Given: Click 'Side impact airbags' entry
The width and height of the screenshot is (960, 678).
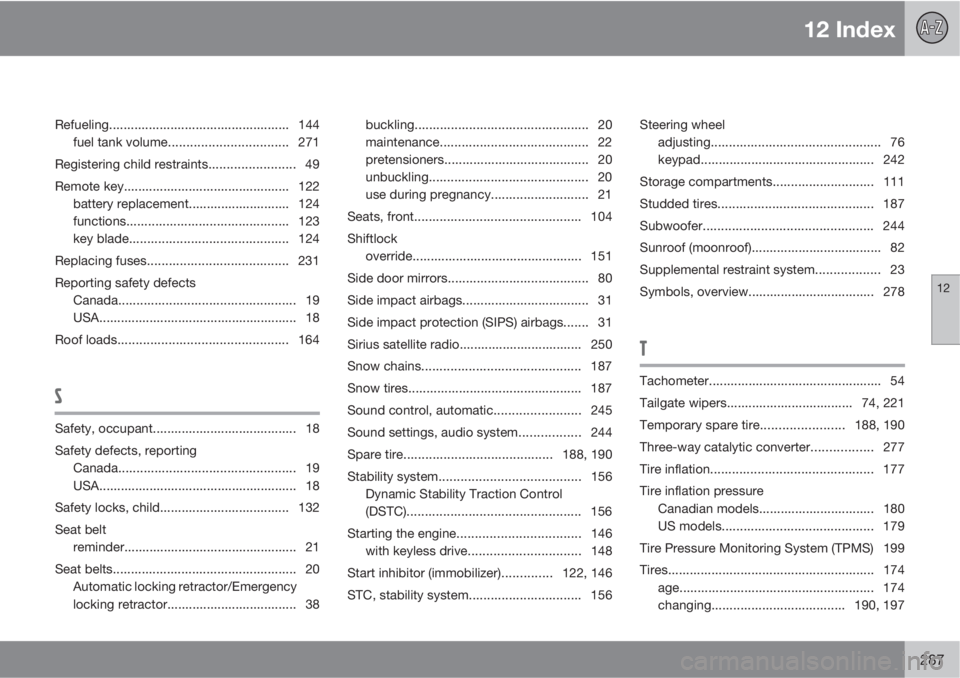Looking at the screenshot, I should [x=479, y=300].
